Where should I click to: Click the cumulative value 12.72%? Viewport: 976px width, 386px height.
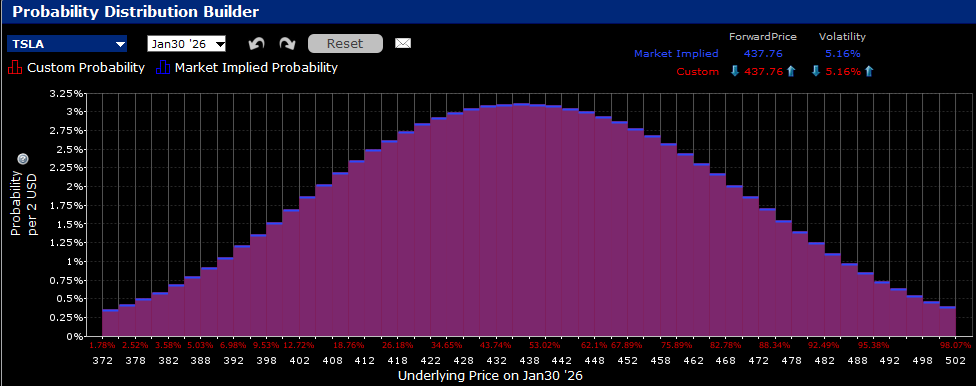point(299,345)
